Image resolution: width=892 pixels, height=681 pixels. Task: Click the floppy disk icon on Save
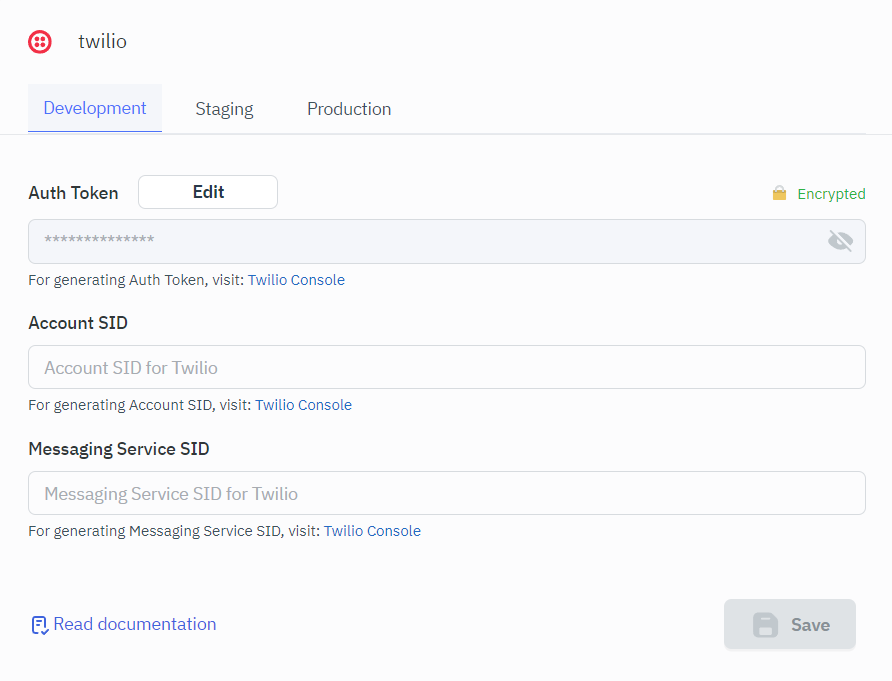(765, 625)
